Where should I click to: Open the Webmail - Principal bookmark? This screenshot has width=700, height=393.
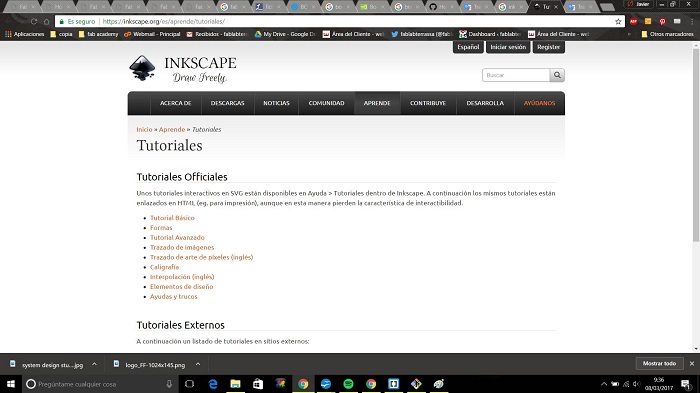click(x=152, y=34)
